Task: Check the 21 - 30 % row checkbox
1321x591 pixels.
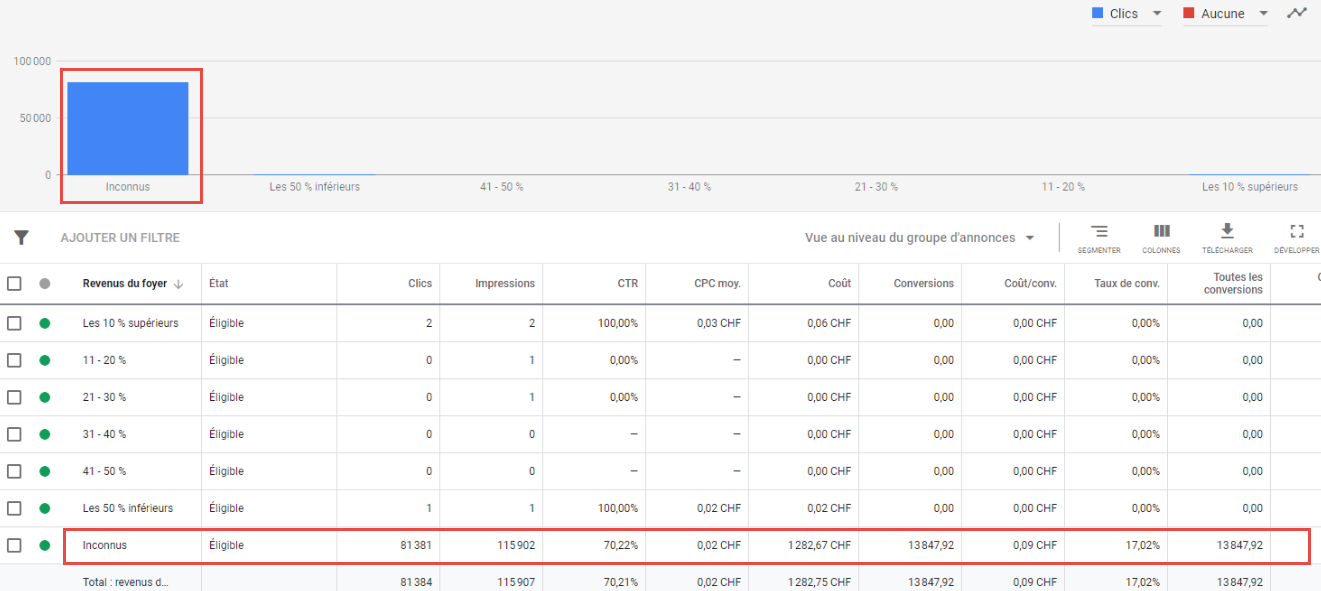Action: click(x=14, y=397)
